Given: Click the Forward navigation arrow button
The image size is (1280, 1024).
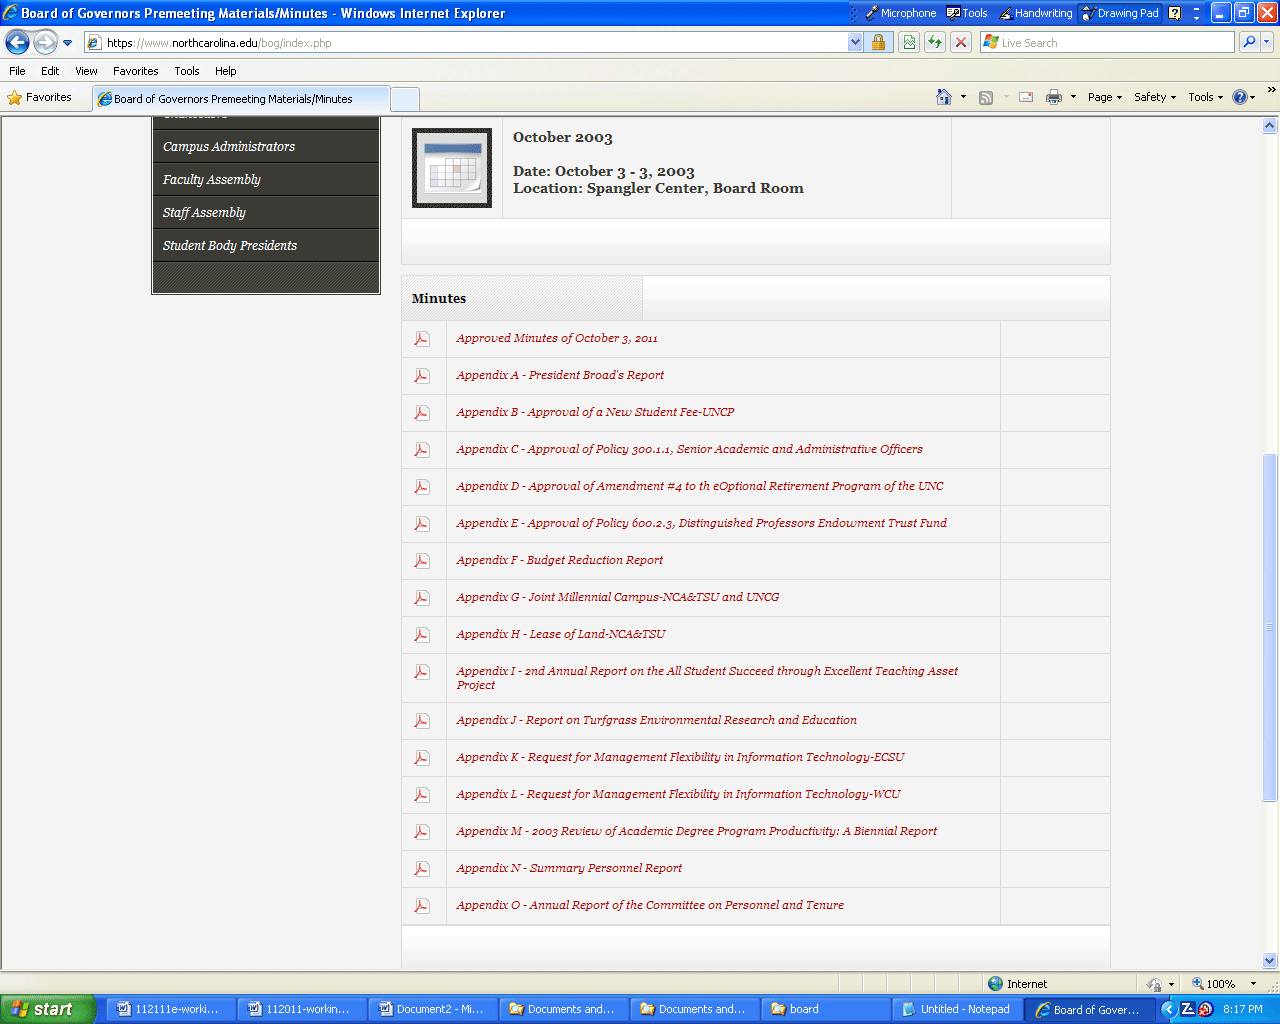Looking at the screenshot, I should click(x=45, y=42).
